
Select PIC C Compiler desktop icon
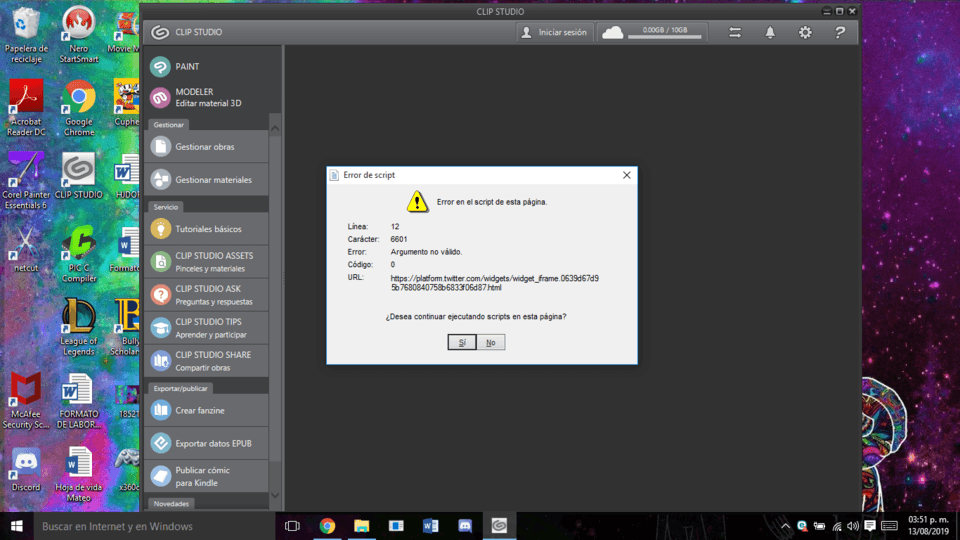coord(78,254)
